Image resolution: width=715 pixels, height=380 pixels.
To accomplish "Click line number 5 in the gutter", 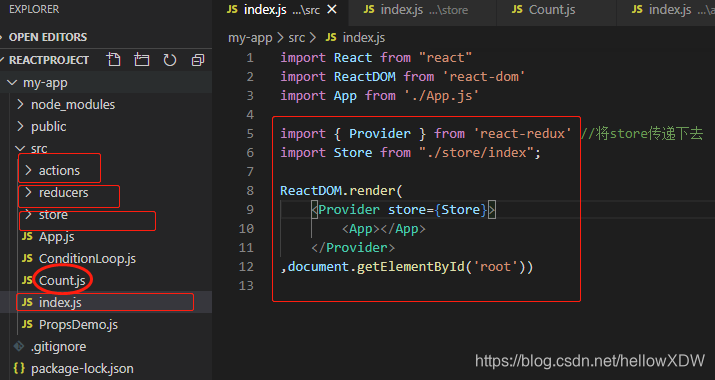I will (250, 133).
